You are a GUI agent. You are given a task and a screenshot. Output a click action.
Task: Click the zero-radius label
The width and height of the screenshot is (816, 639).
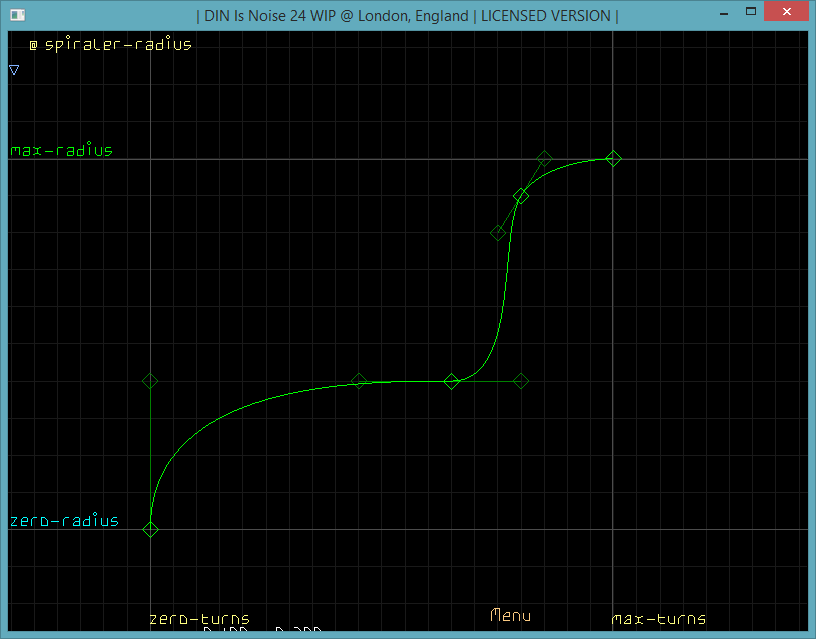point(64,521)
